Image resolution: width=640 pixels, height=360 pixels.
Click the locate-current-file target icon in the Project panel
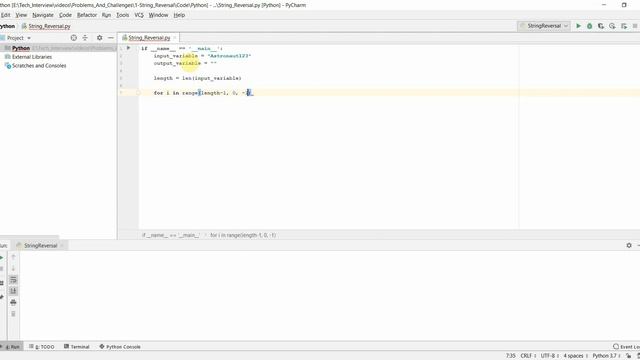click(x=73, y=38)
